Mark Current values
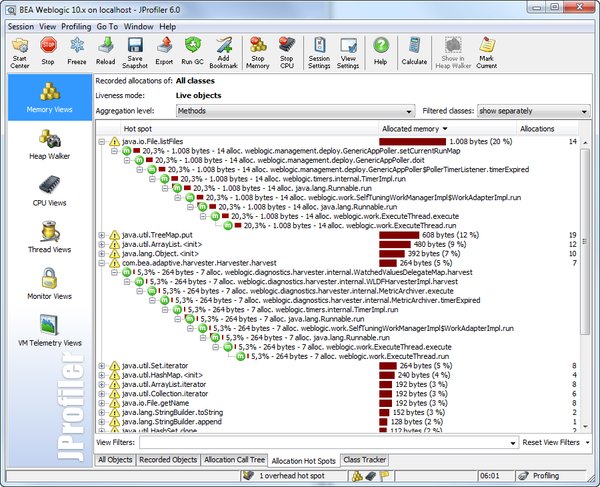The width and height of the screenshot is (600, 487). click(x=487, y=53)
